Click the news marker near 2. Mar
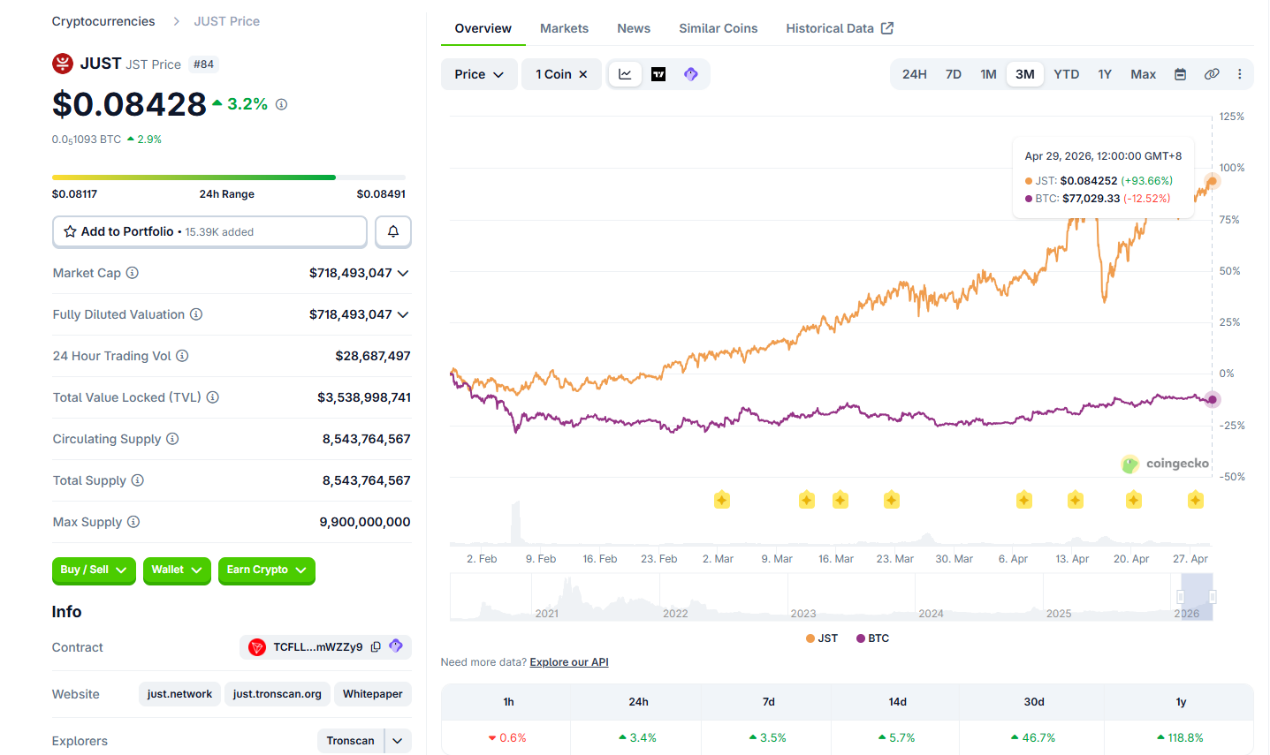 (721, 500)
